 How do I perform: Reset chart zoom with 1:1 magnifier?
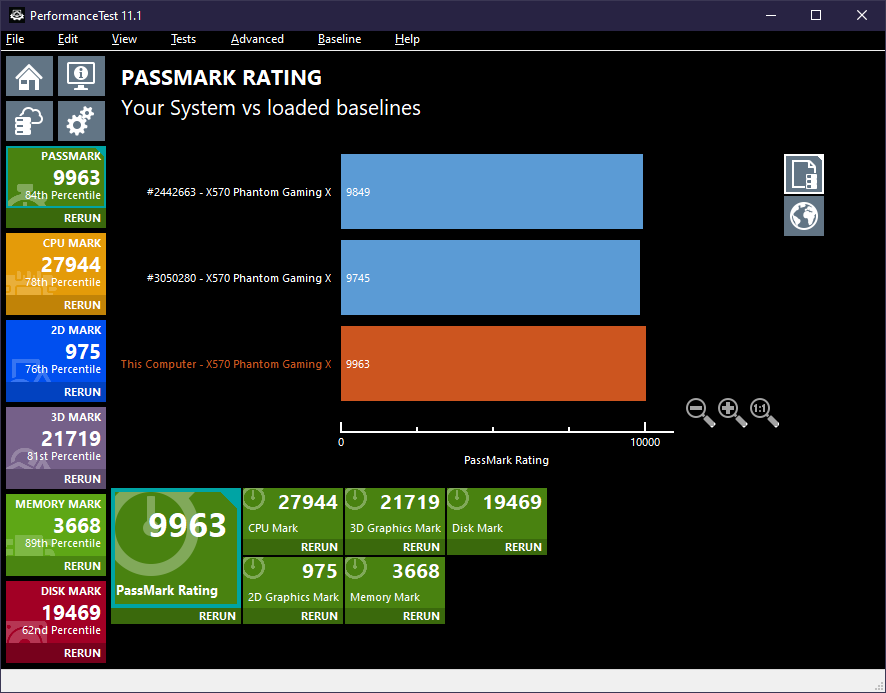764,412
